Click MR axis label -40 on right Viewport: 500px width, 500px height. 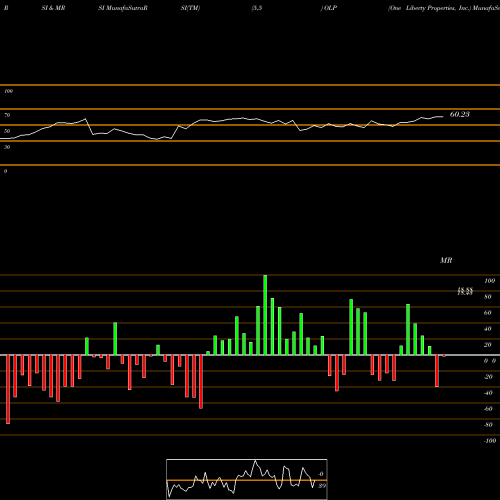pyautogui.click(x=488, y=393)
